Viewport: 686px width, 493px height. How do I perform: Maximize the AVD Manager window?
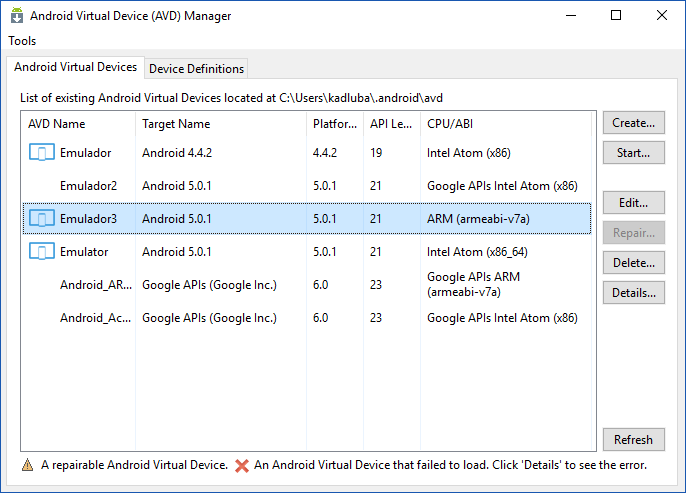616,15
